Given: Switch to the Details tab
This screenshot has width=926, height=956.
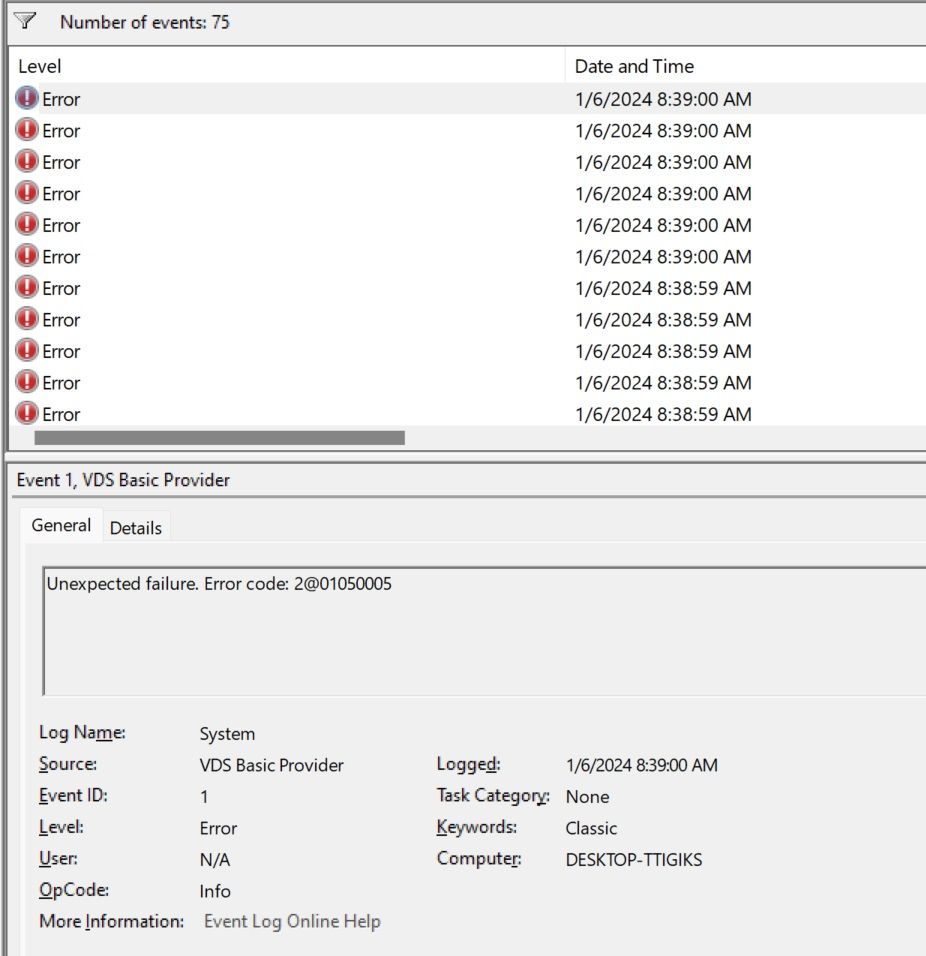Looking at the screenshot, I should tap(135, 527).
